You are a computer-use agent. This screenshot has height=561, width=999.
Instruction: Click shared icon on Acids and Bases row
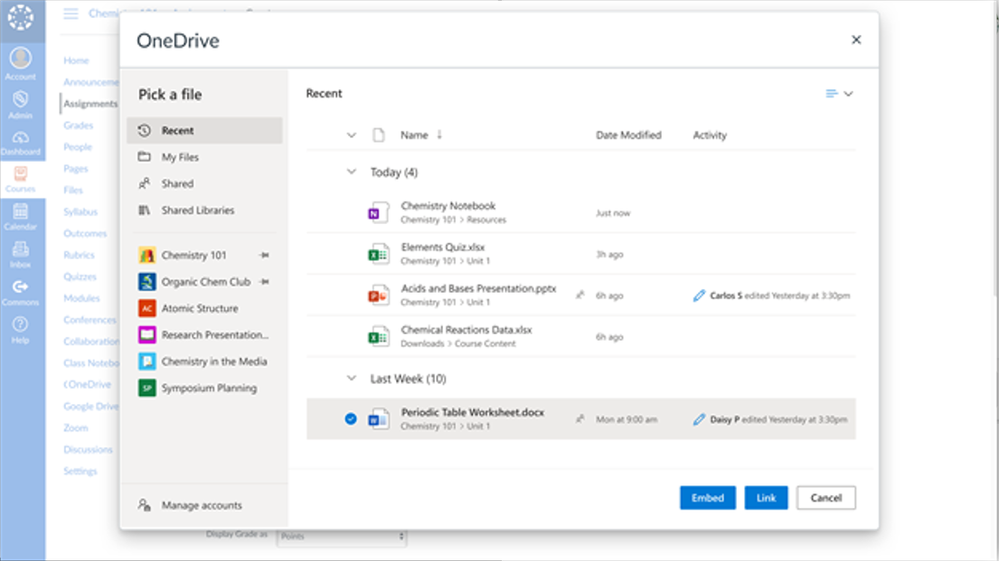(x=580, y=295)
